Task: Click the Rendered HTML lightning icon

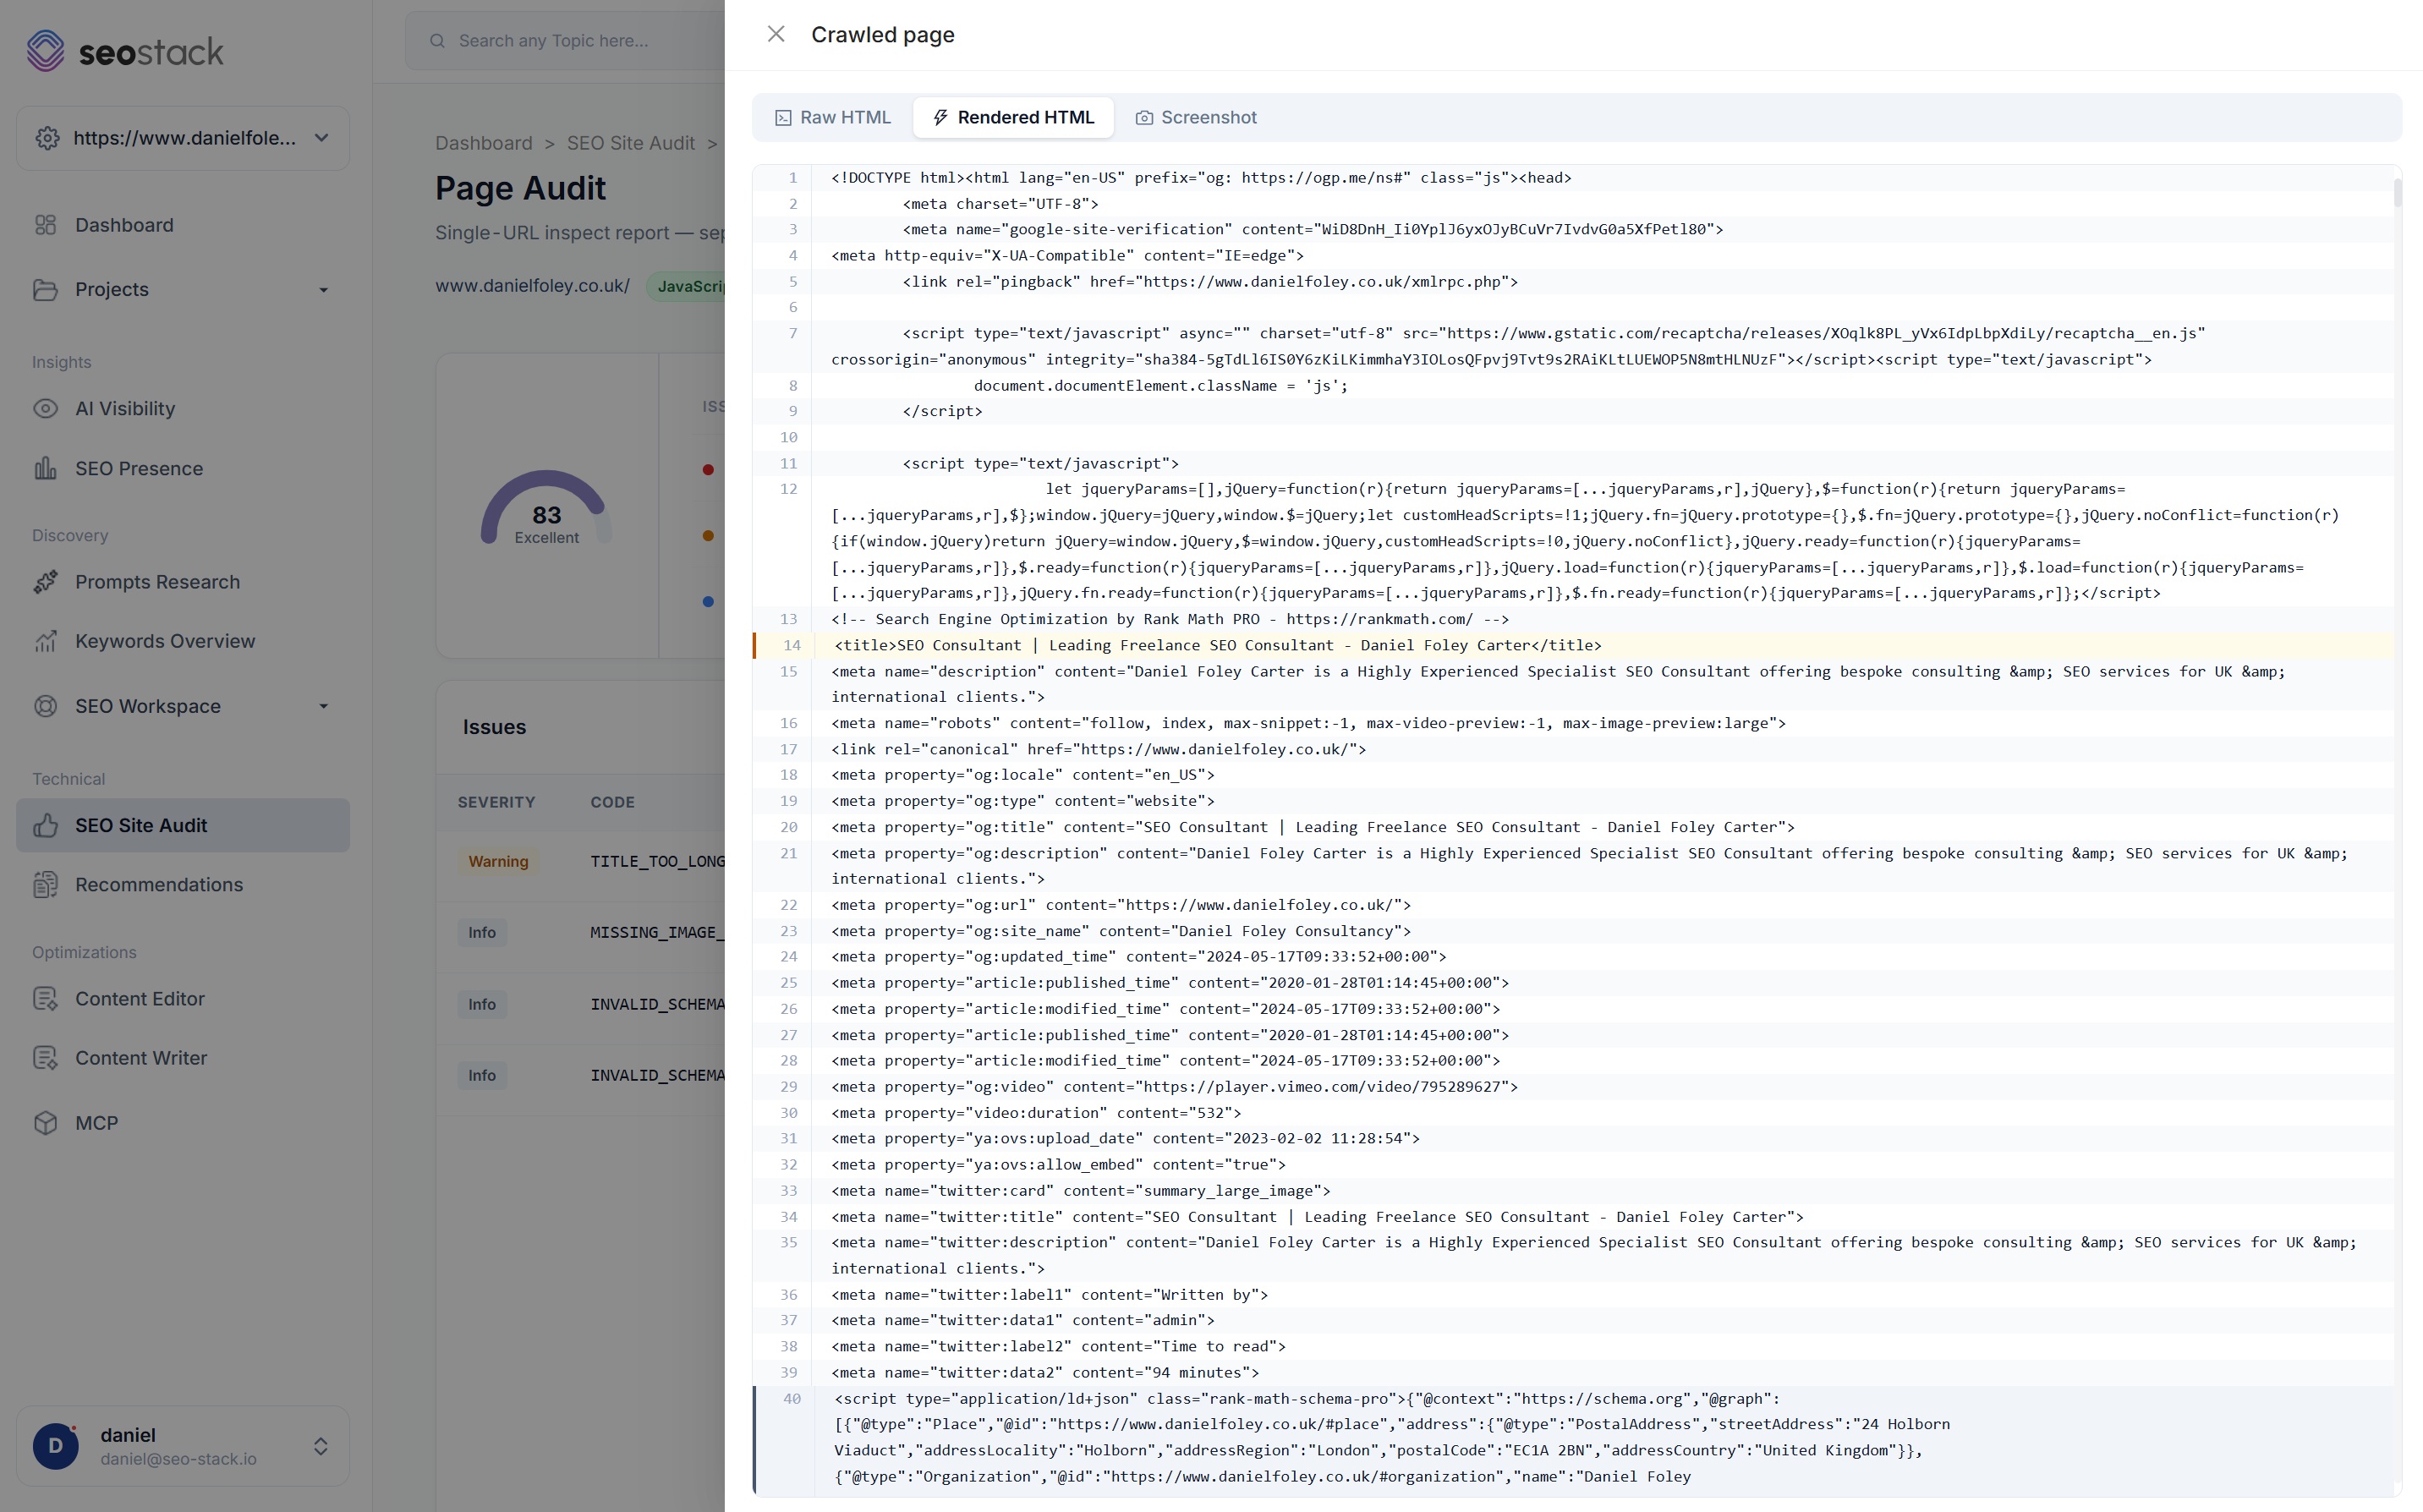Action: tap(940, 118)
